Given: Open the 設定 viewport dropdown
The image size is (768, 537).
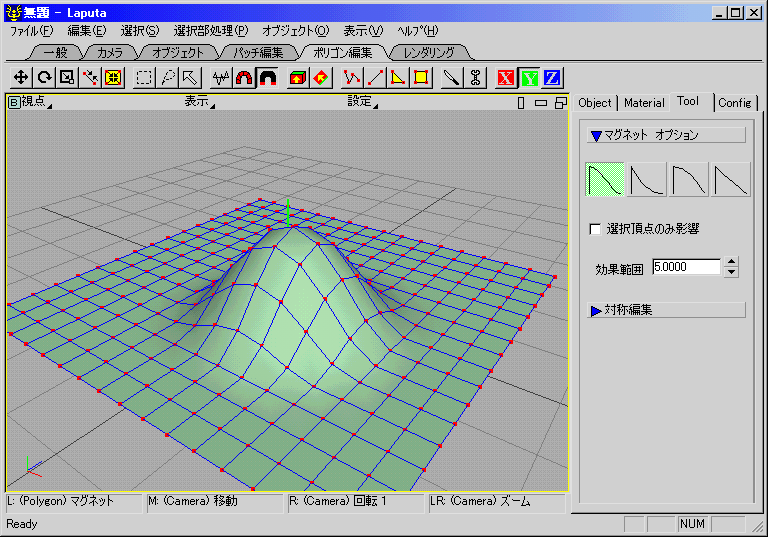Looking at the screenshot, I should click(362, 102).
